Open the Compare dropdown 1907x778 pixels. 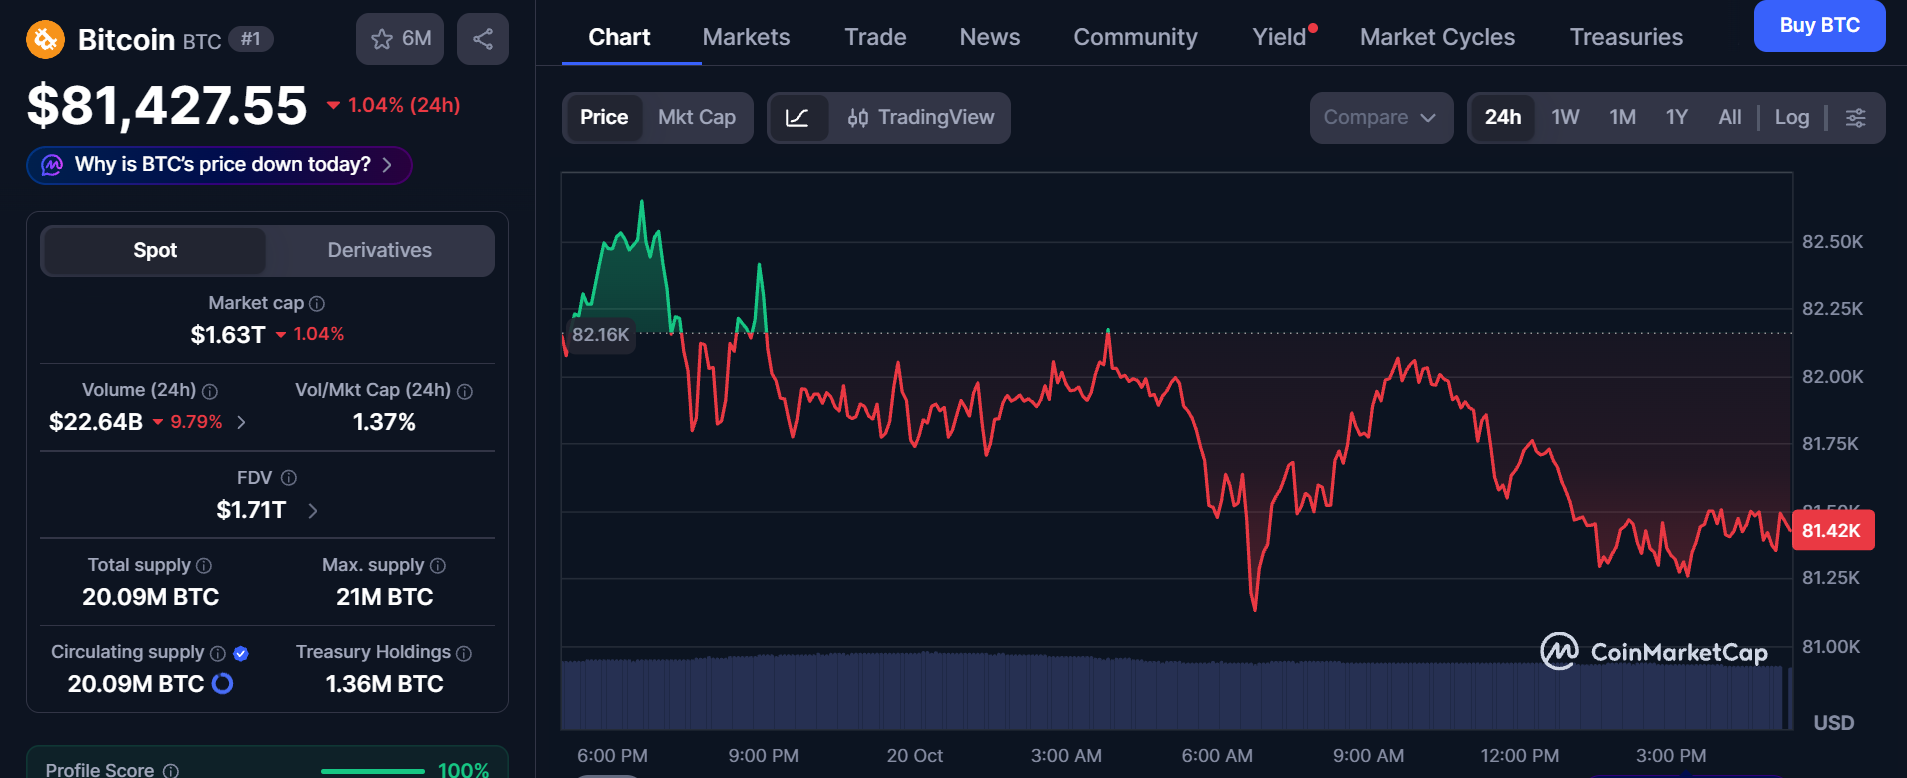click(1381, 118)
